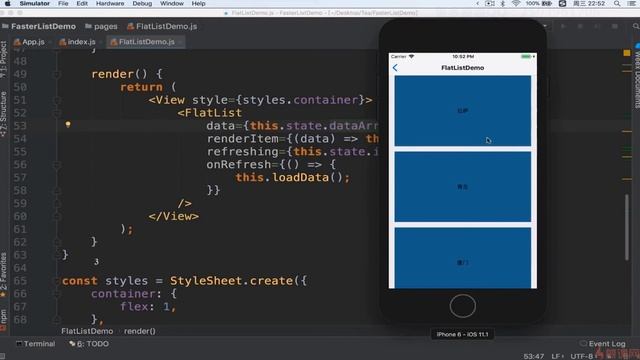Click the FlatListDemo navigation title
The image size is (640, 360).
[x=462, y=68]
